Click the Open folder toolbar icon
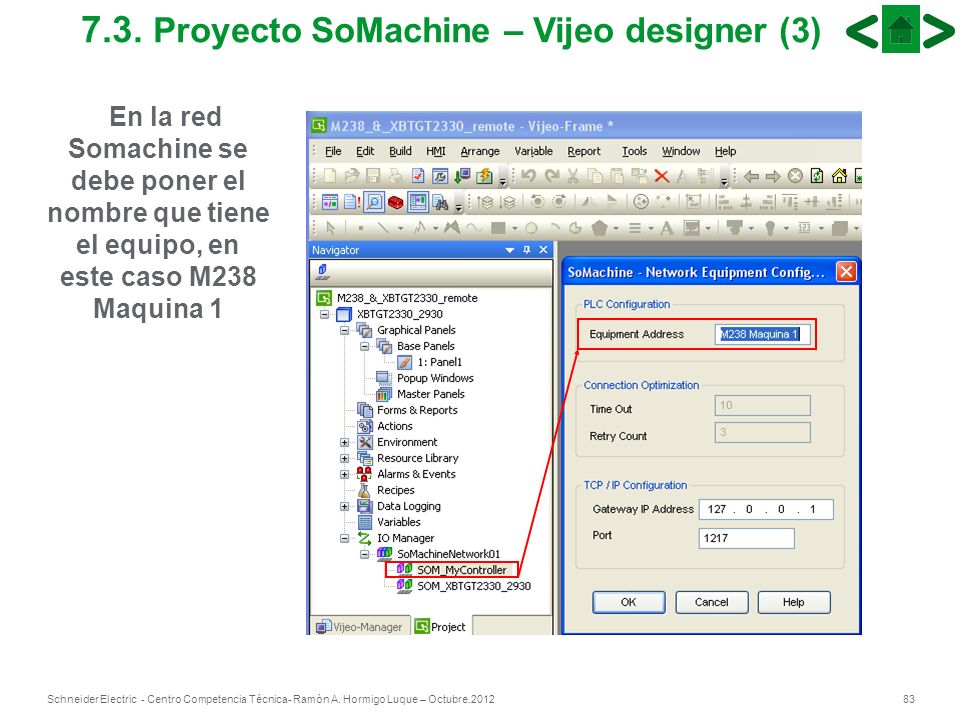Viewport: 960px width, 720px height. tap(351, 176)
